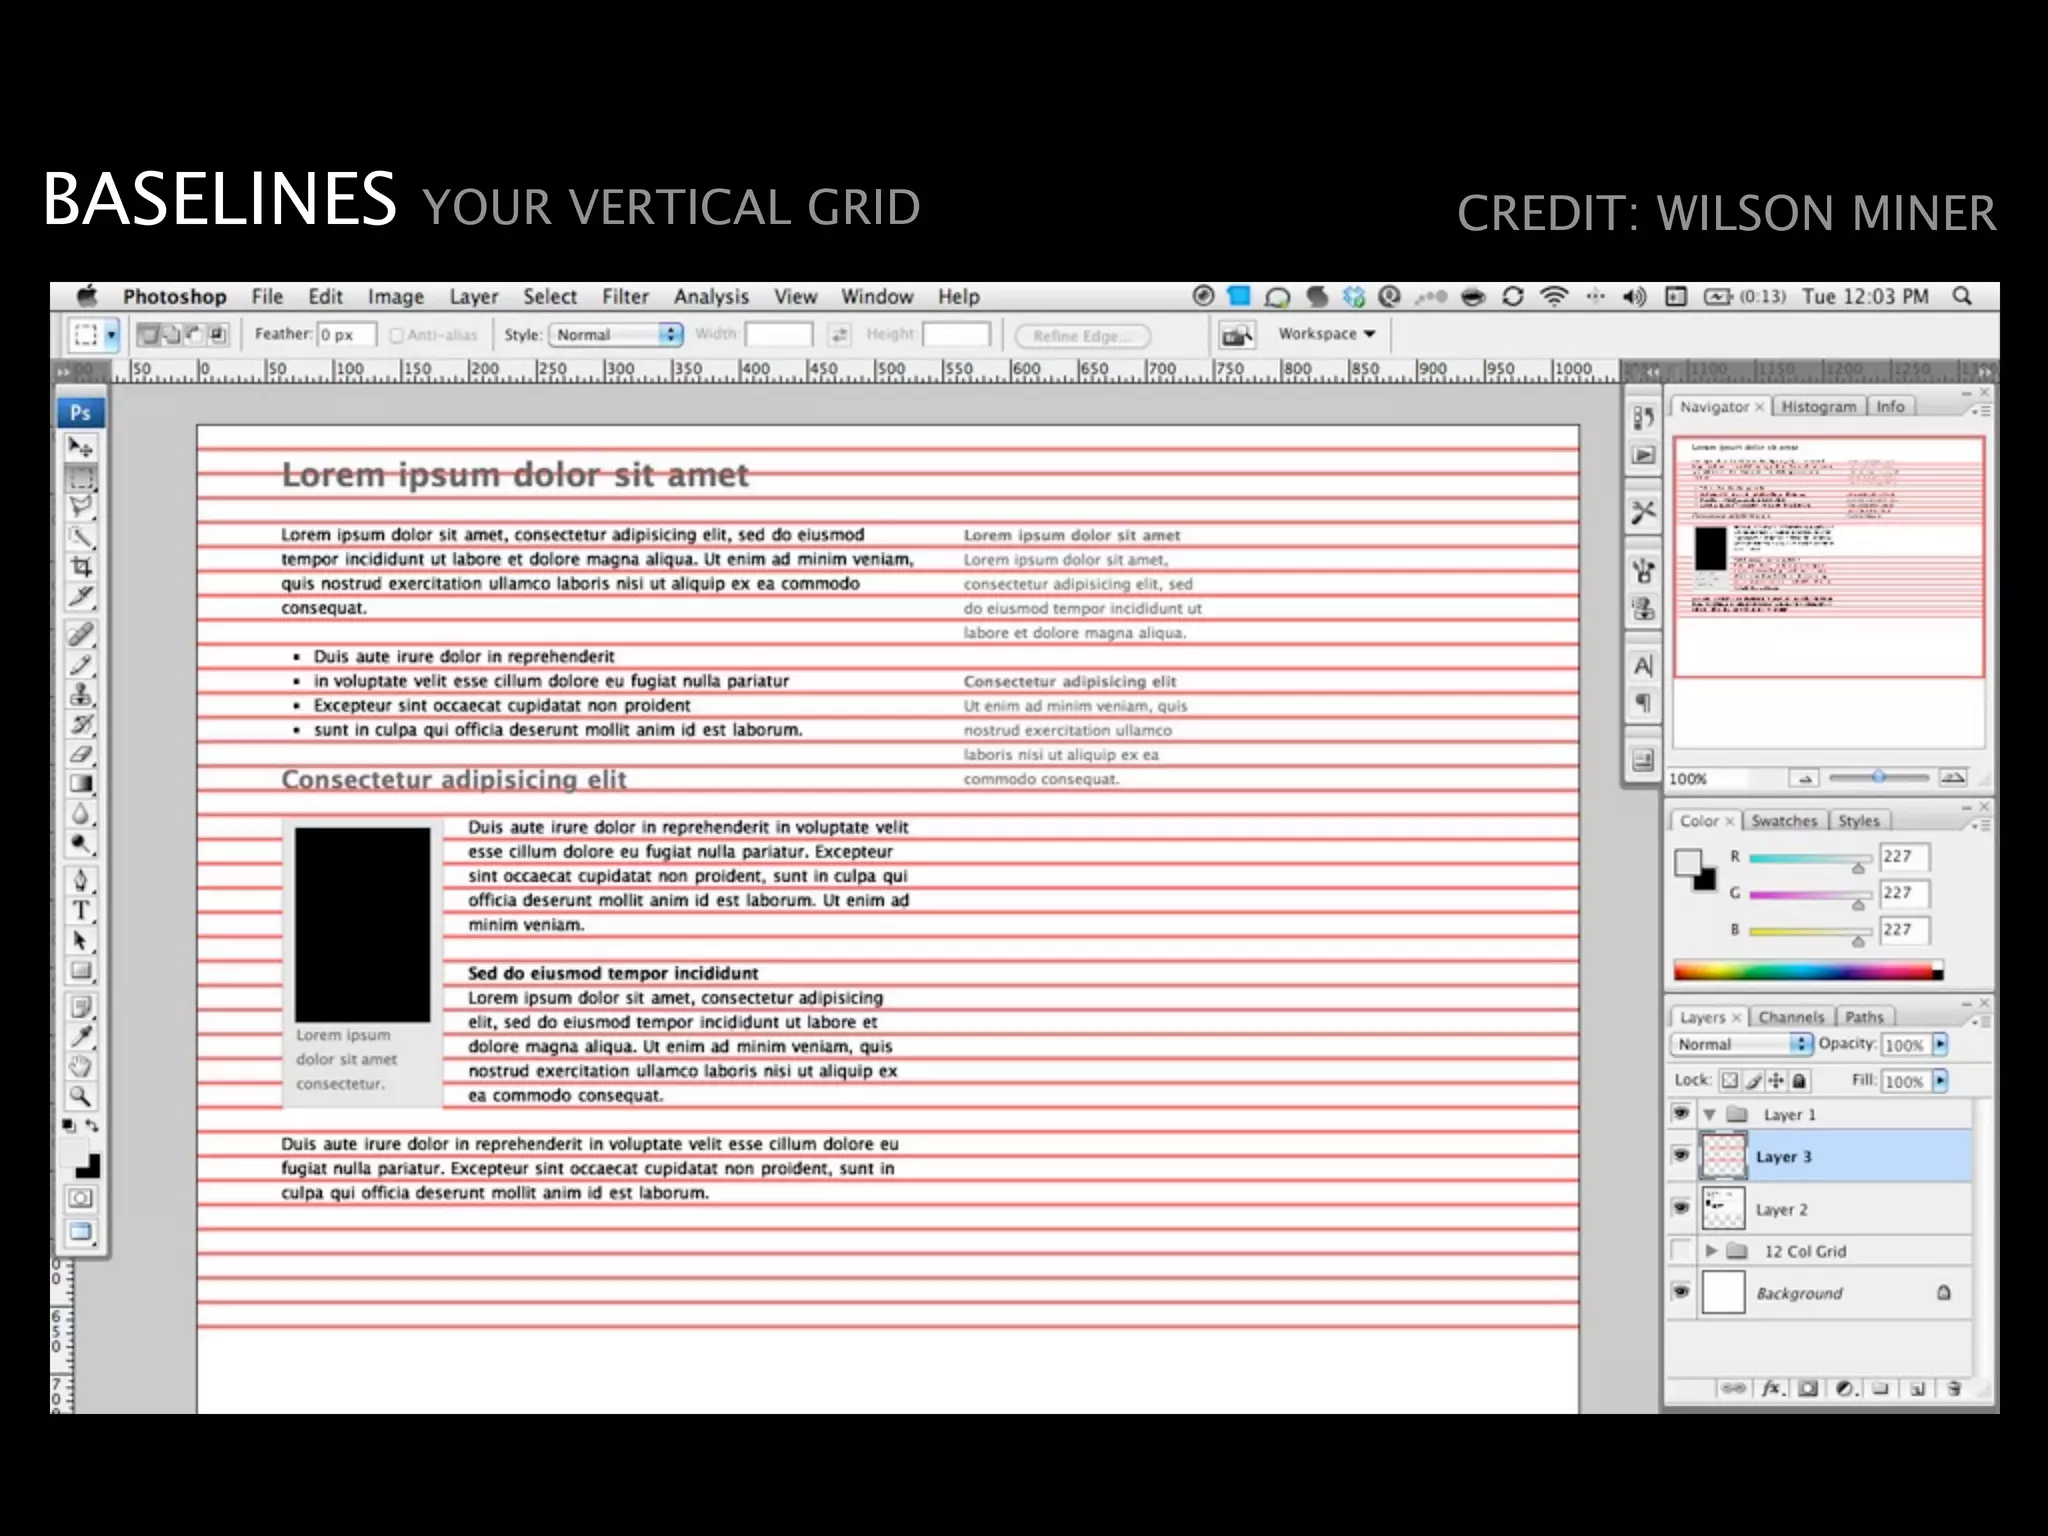This screenshot has height=1536, width=2048.
Task: Select the Eraser tool
Action: (x=81, y=754)
